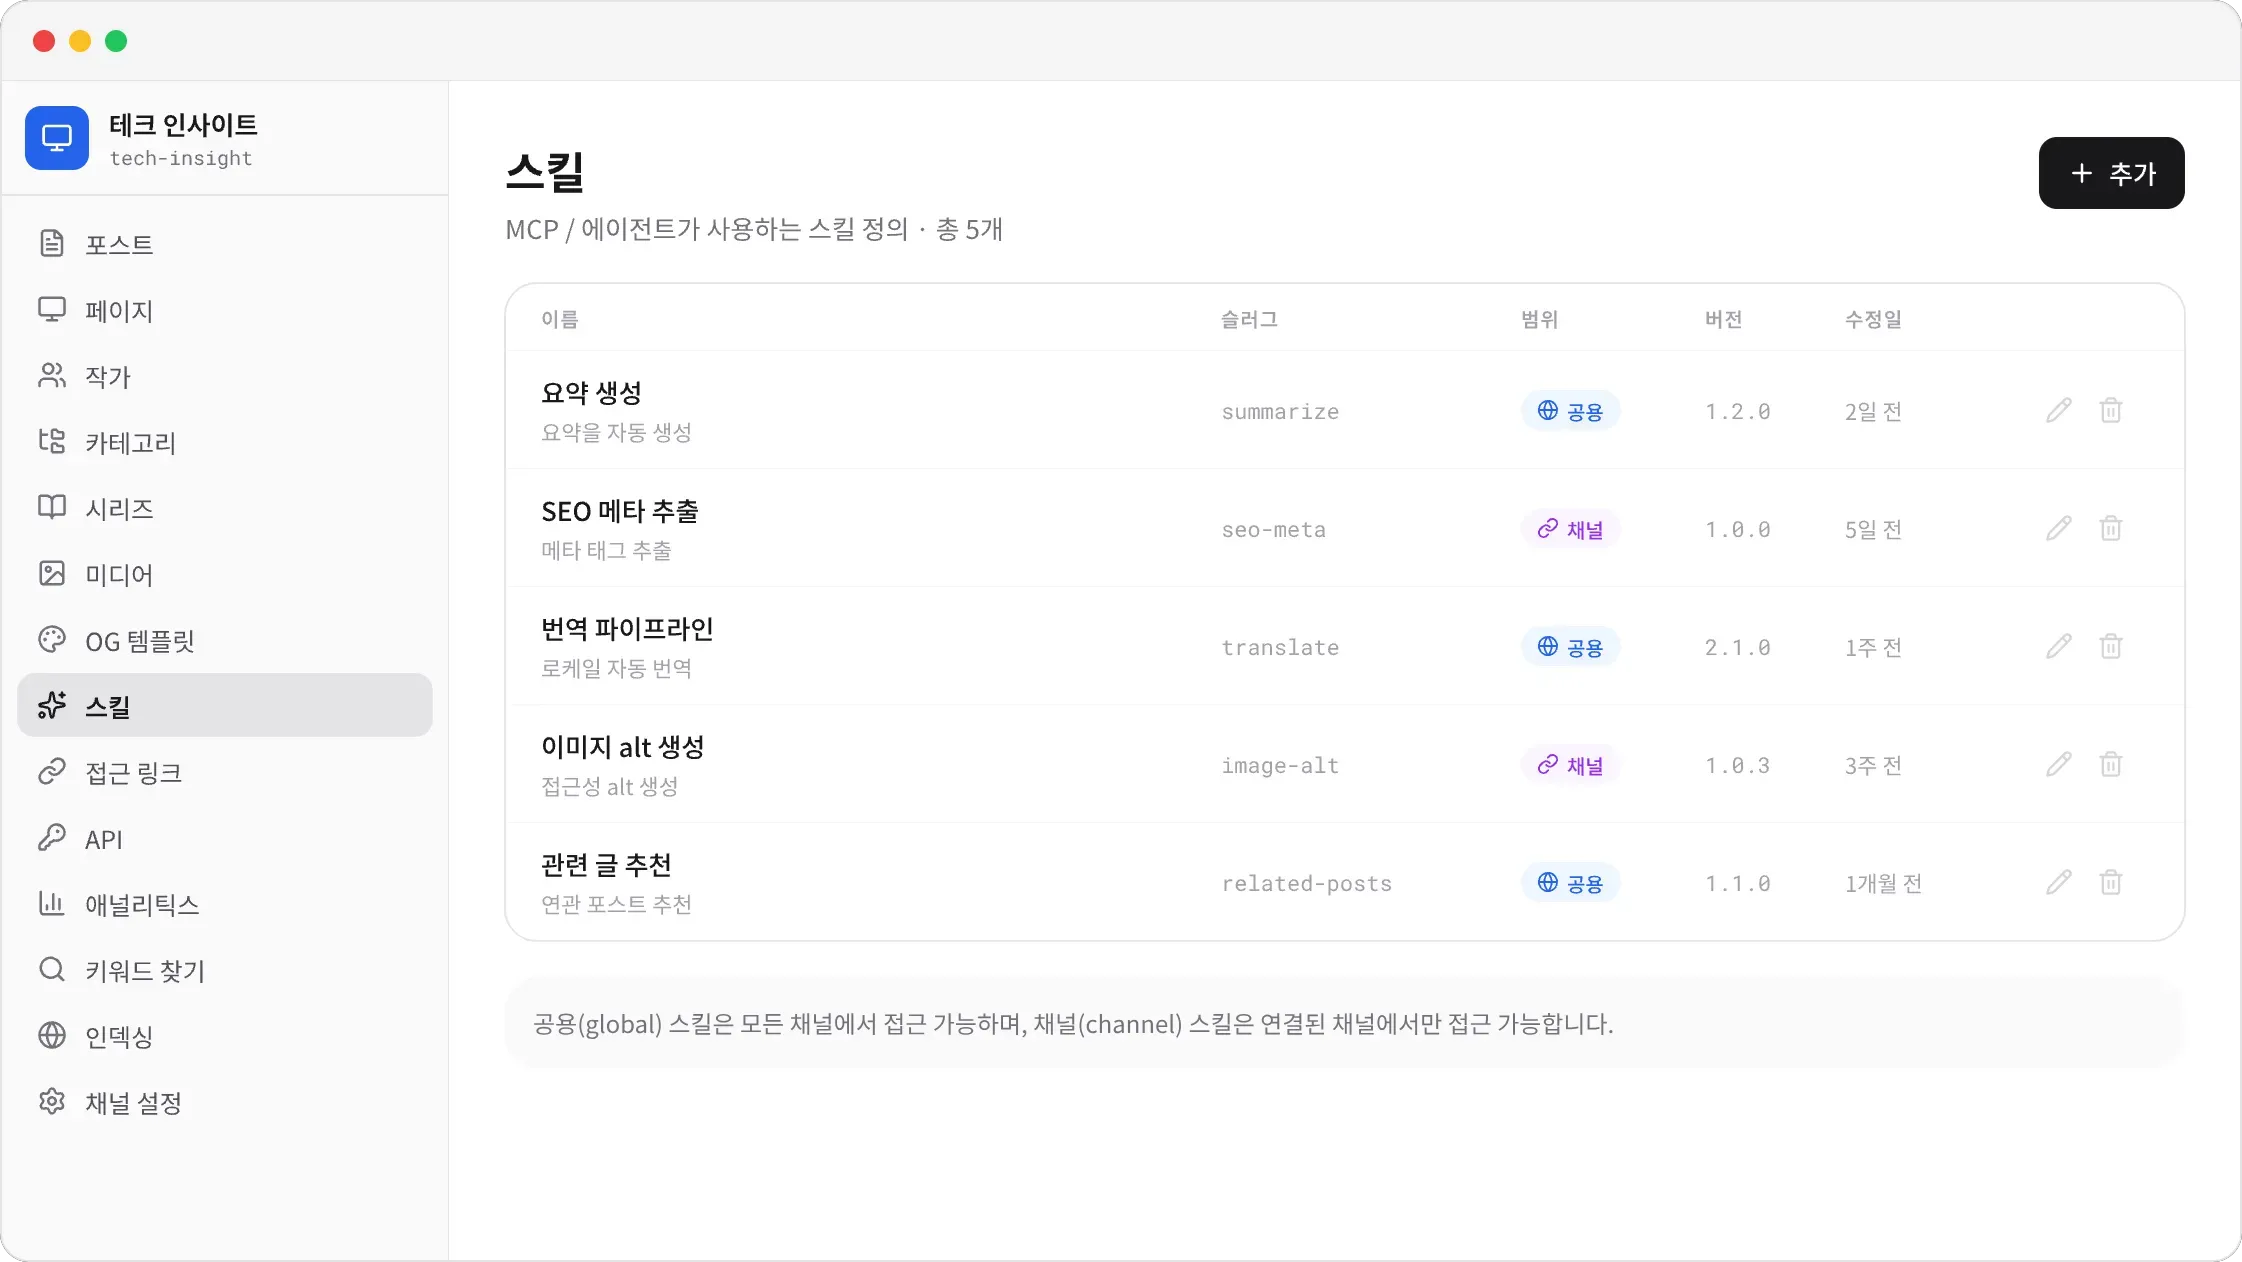Select 미디어 in the sidebar
This screenshot has width=2242, height=1262.
(x=225, y=573)
